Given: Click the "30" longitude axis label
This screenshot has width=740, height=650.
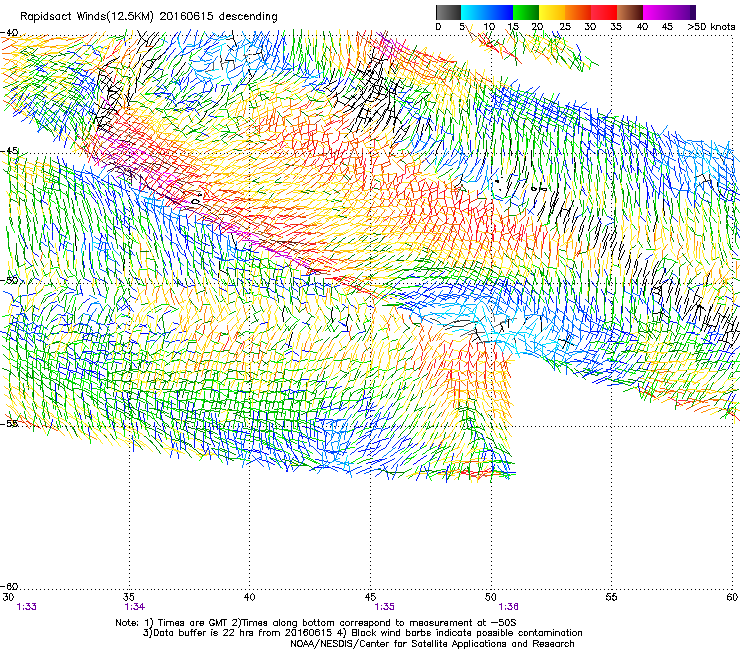Looking at the screenshot, I should coord(8,597).
